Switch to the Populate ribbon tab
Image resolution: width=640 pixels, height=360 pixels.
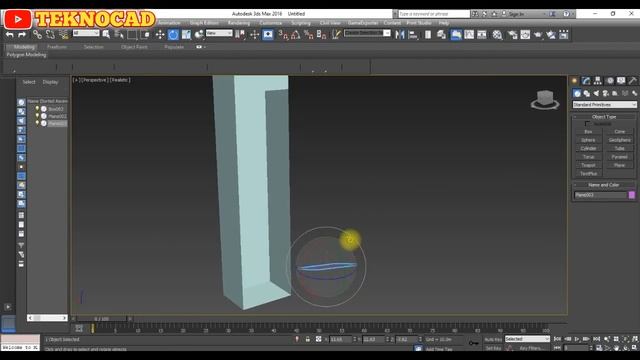coord(174,47)
